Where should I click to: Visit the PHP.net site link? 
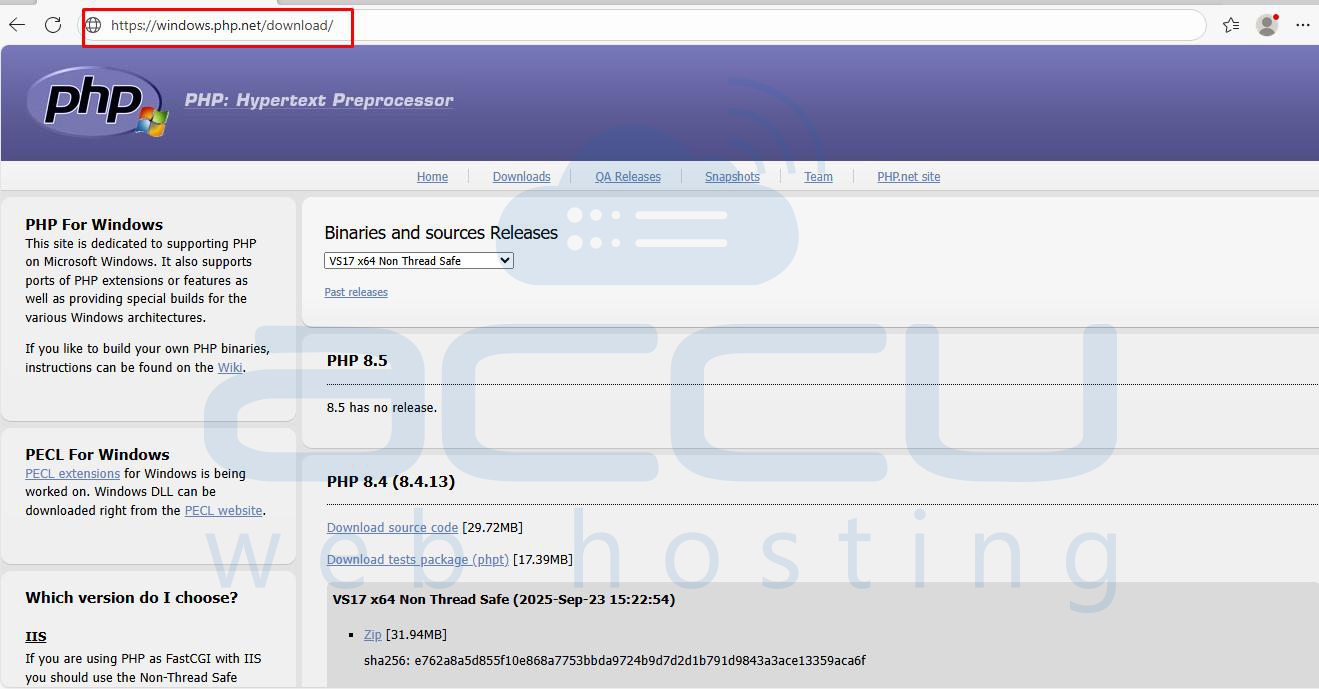907,176
